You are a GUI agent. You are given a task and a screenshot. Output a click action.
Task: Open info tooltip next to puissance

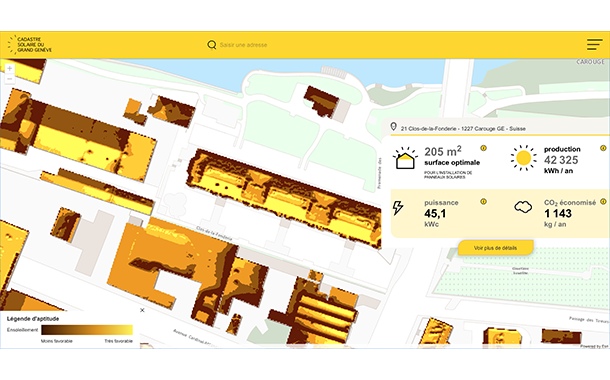click(x=483, y=201)
